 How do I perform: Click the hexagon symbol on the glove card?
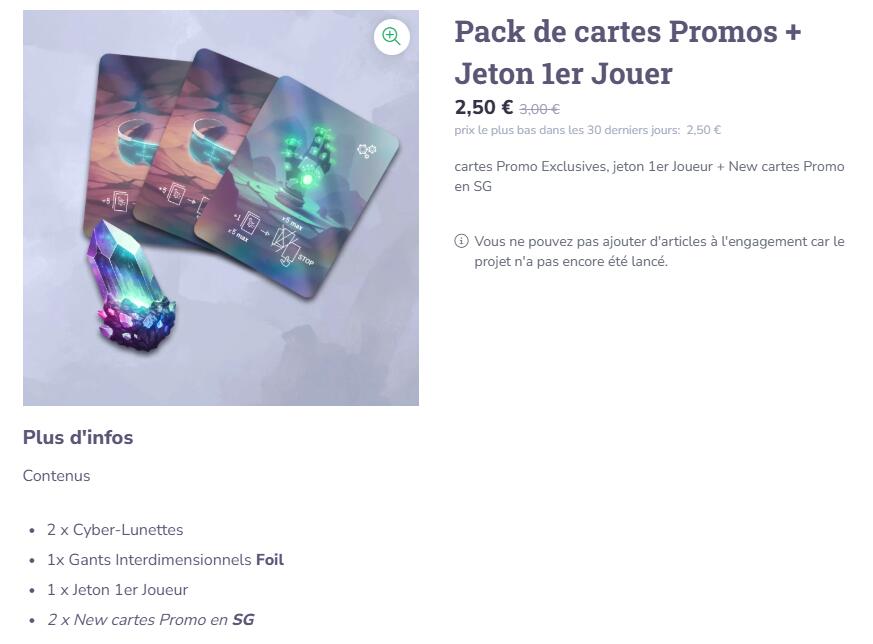coord(366,150)
